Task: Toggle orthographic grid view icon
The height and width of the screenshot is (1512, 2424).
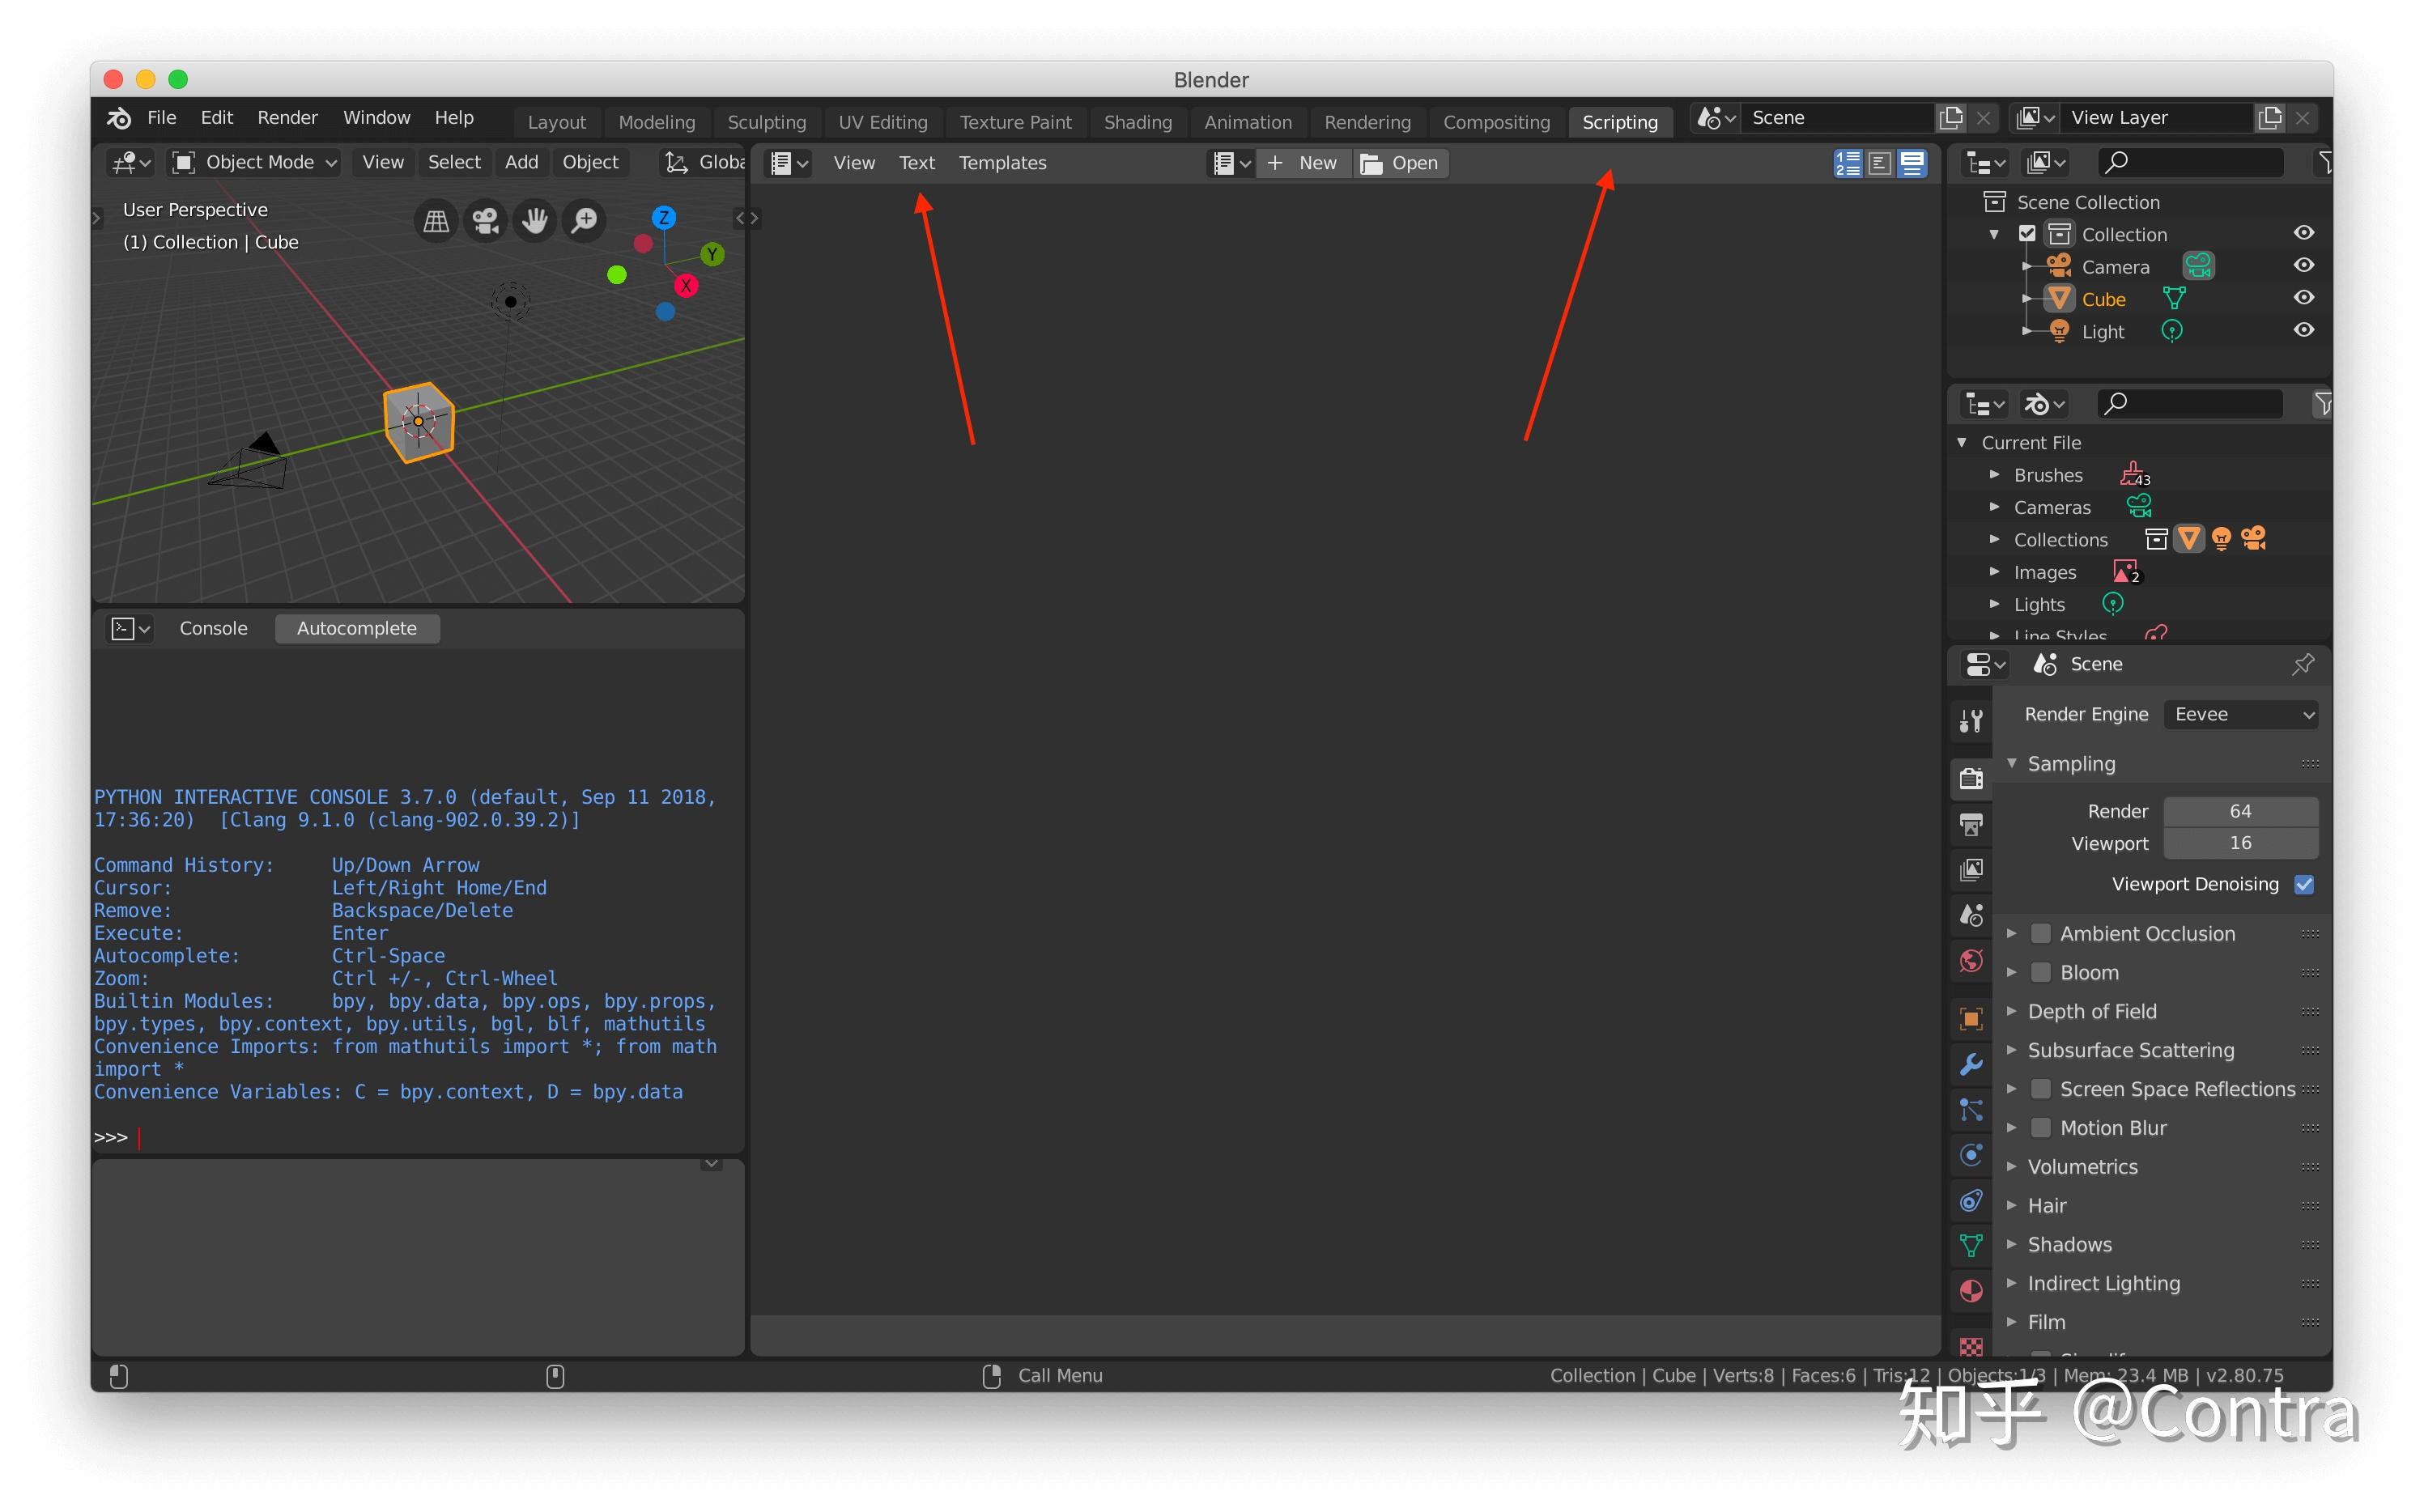Action: (436, 221)
